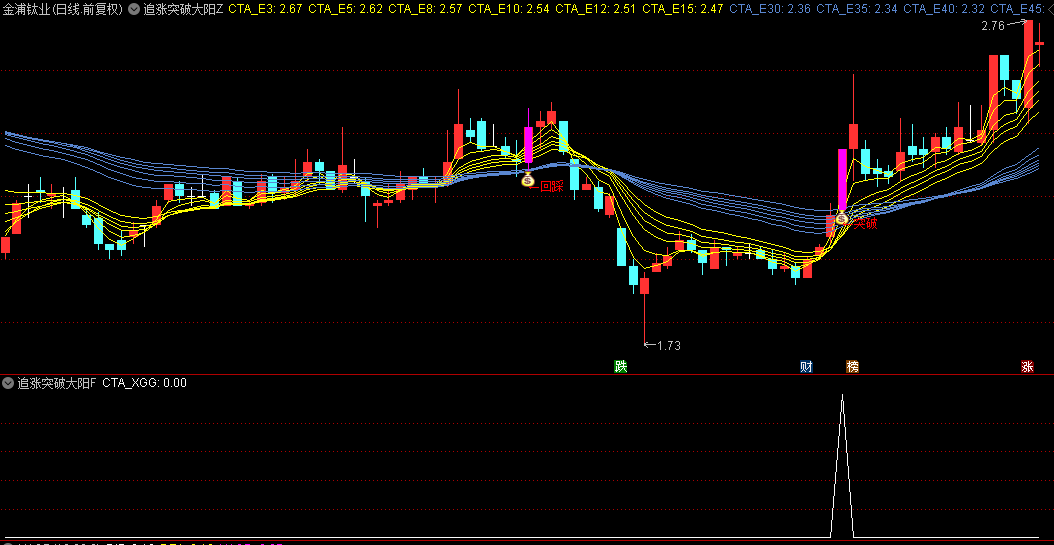Select the CTA_E10: 2.54 value
The height and width of the screenshot is (545, 1054).
tap(509, 9)
